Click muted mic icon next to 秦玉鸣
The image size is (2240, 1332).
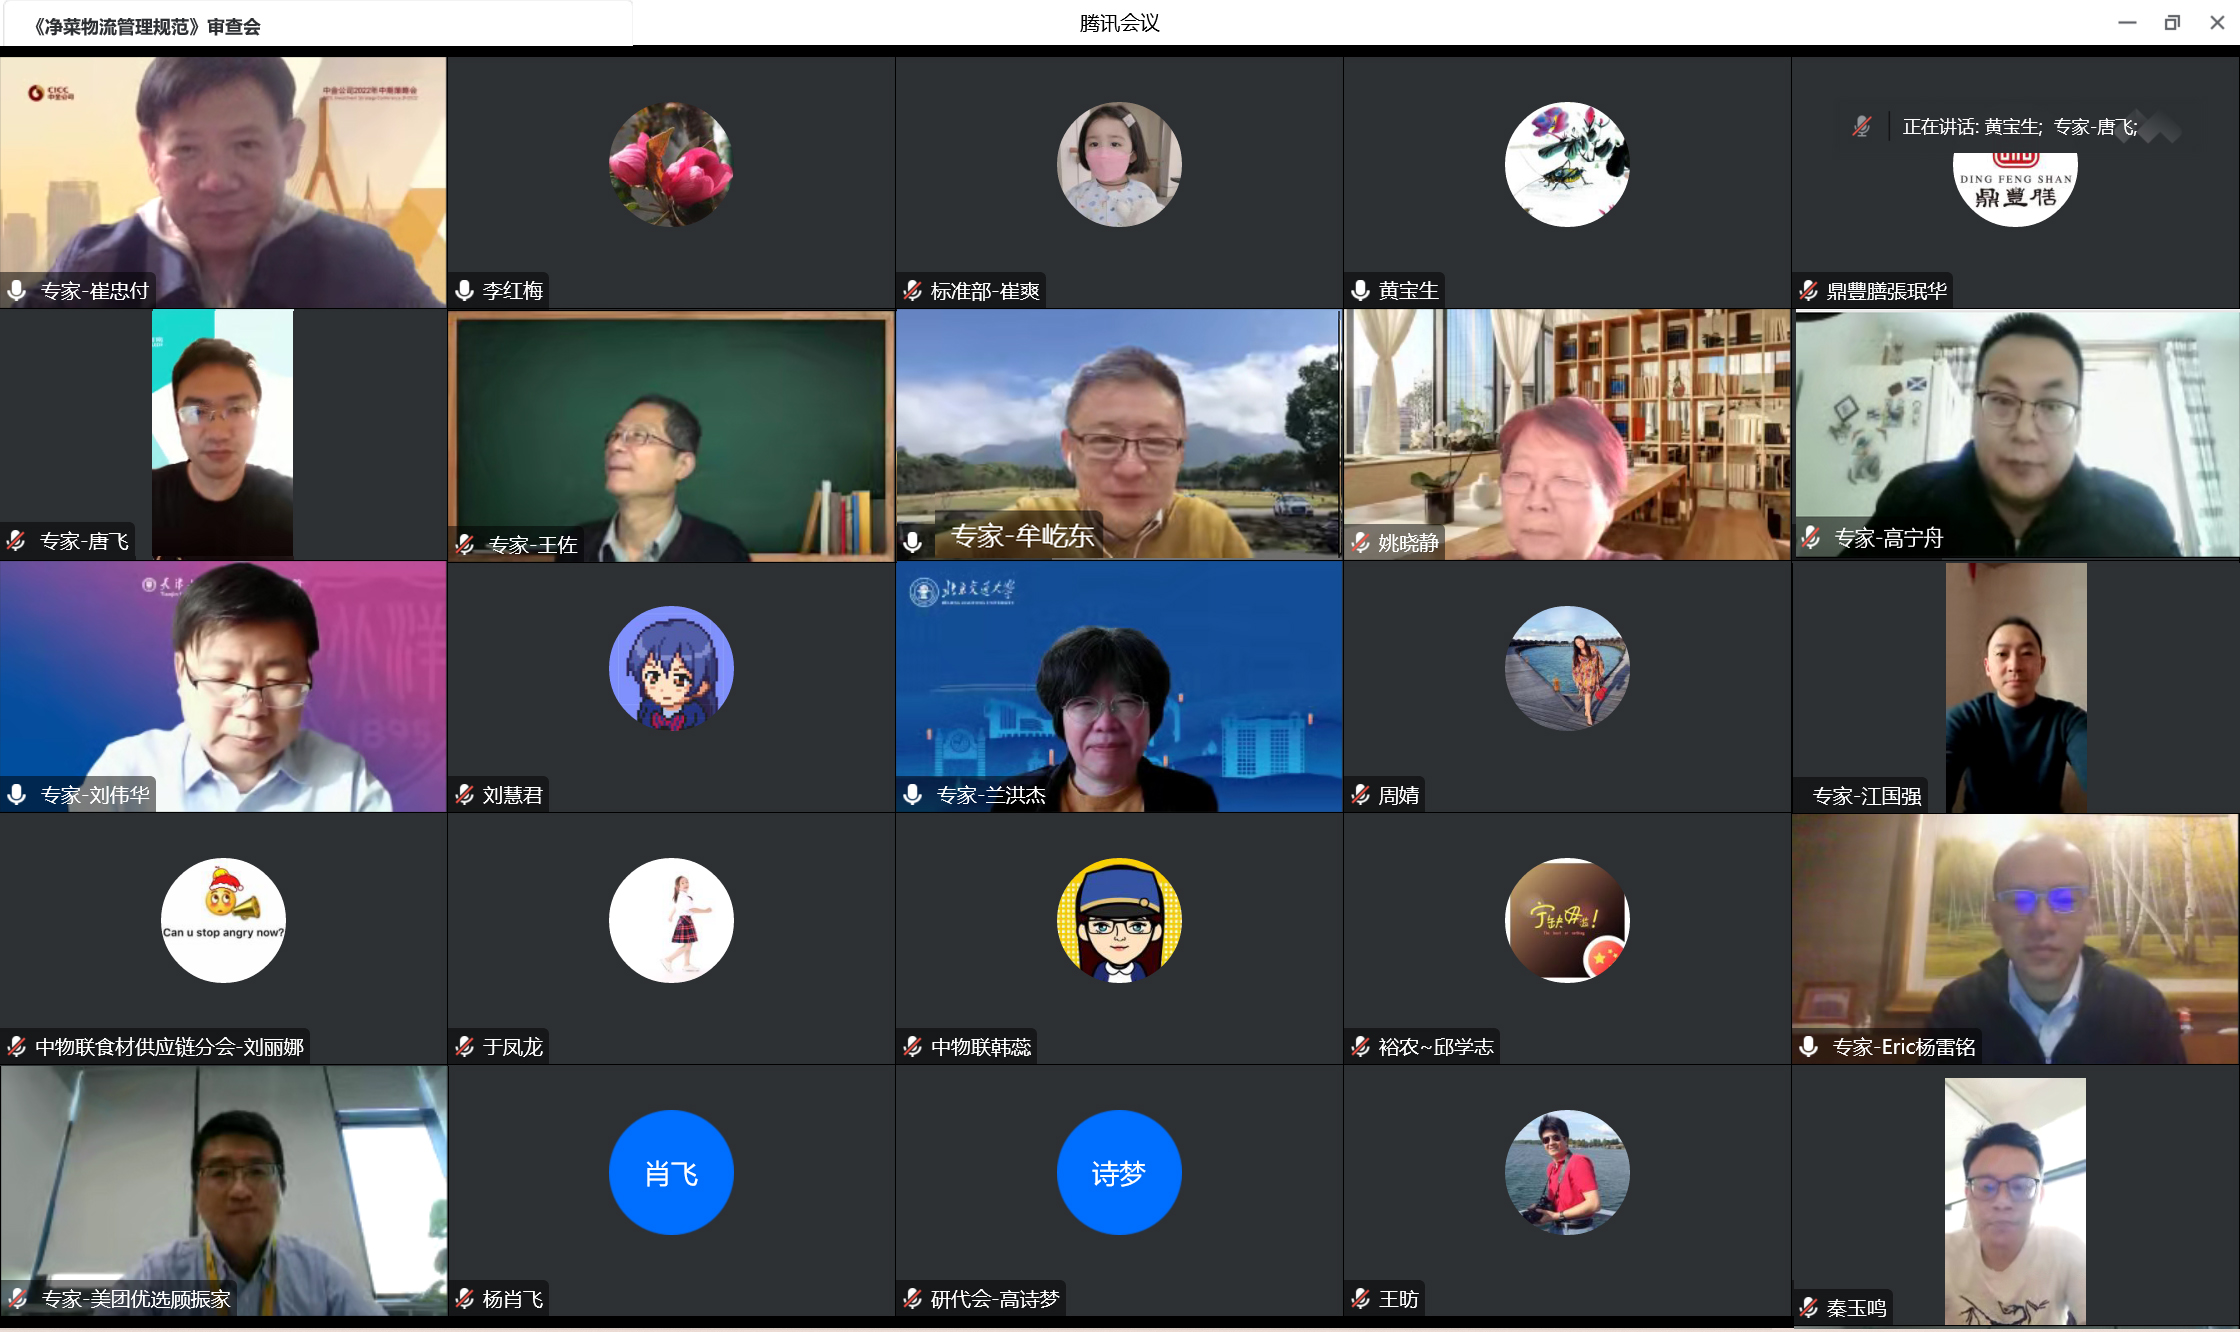coord(1808,1307)
